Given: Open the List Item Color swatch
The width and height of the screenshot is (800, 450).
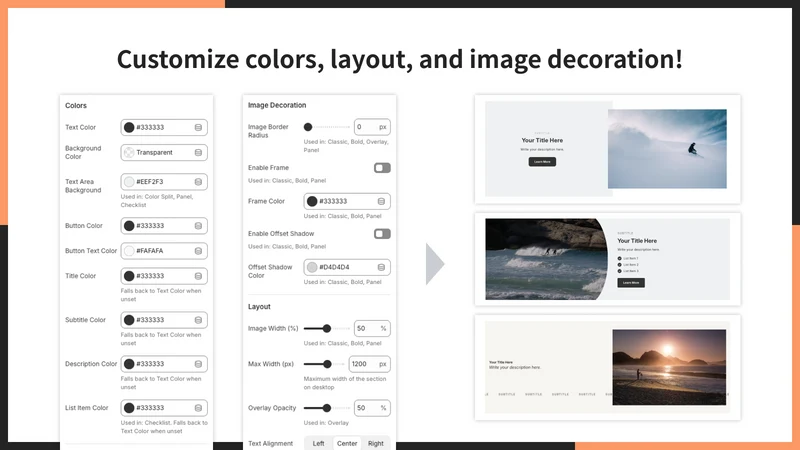Looking at the screenshot, I should coord(129,408).
